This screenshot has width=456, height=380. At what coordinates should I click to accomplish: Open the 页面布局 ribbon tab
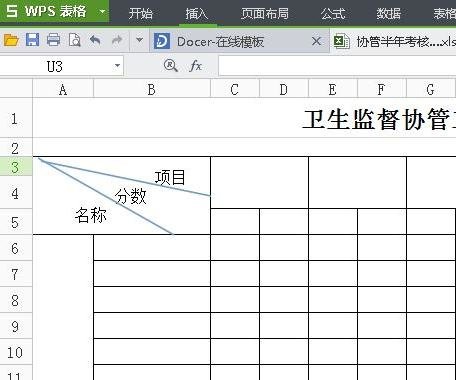coord(265,14)
